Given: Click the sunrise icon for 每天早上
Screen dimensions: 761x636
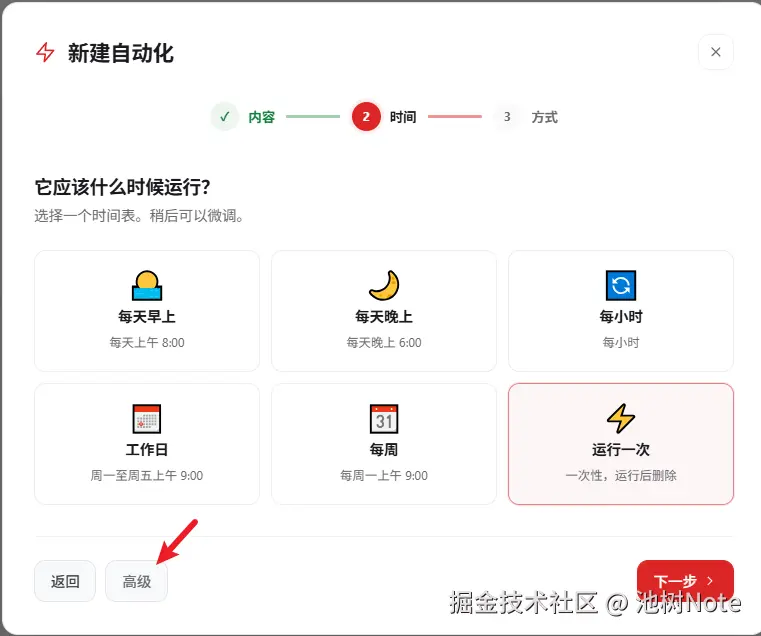Looking at the screenshot, I should pos(147,285).
